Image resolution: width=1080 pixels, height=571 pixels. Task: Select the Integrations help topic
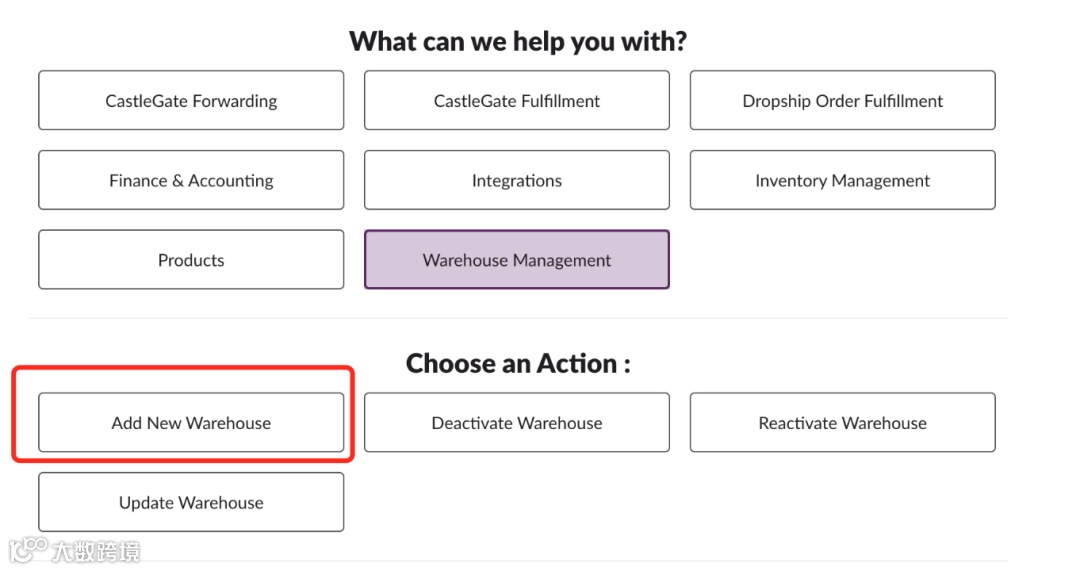point(517,181)
